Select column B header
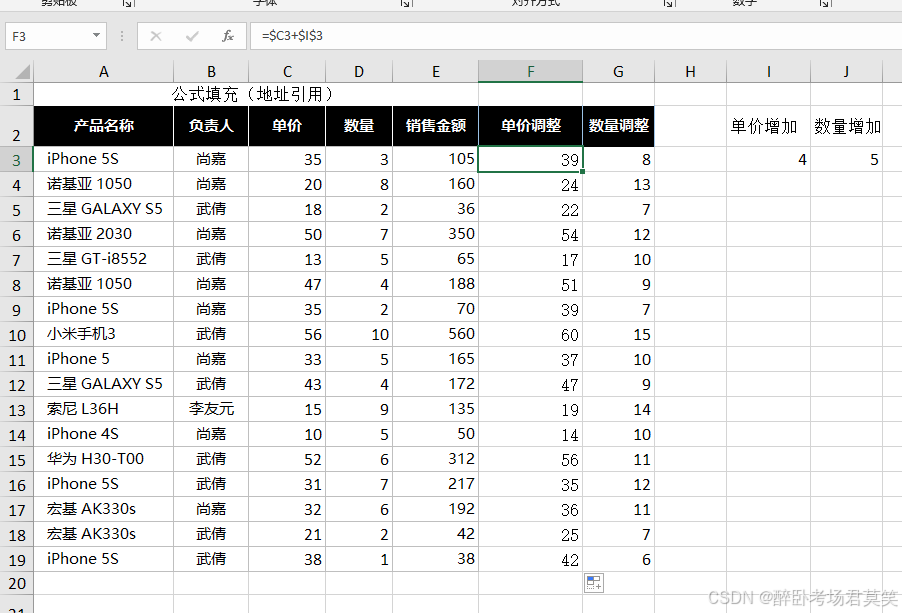Viewport: 902px width, 613px height. coord(211,71)
